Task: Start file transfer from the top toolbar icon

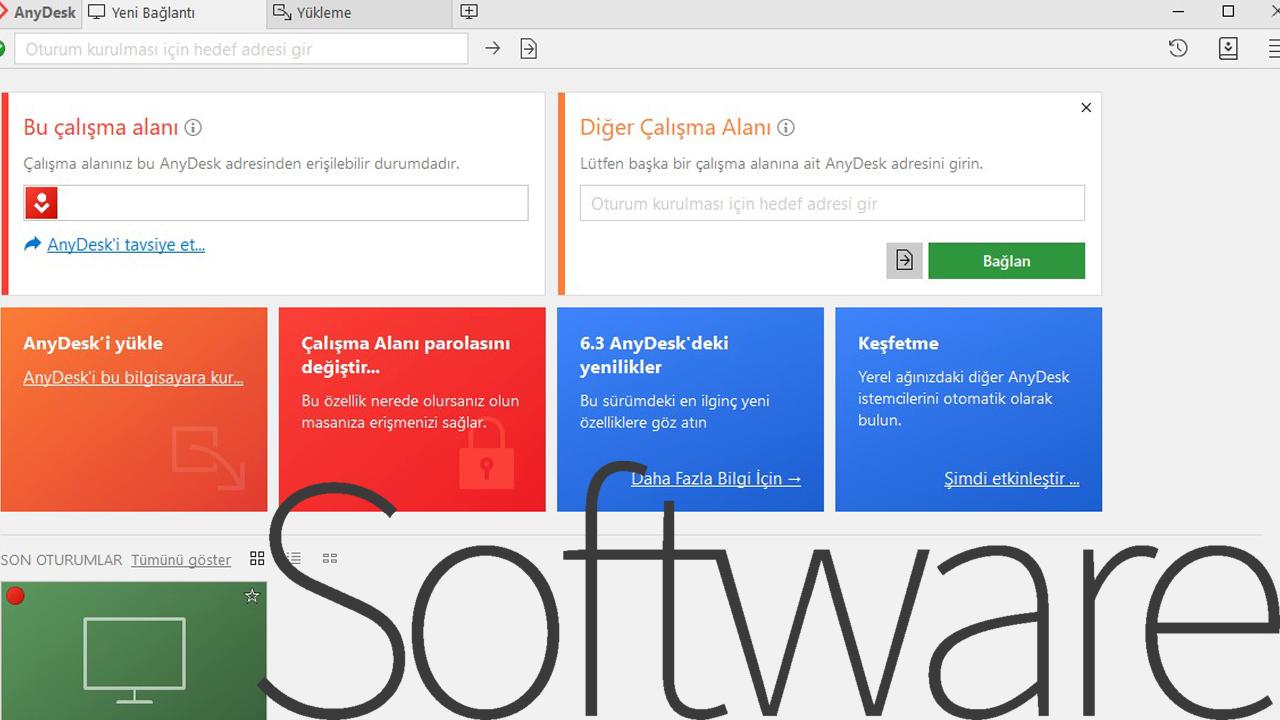Action: click(529, 48)
